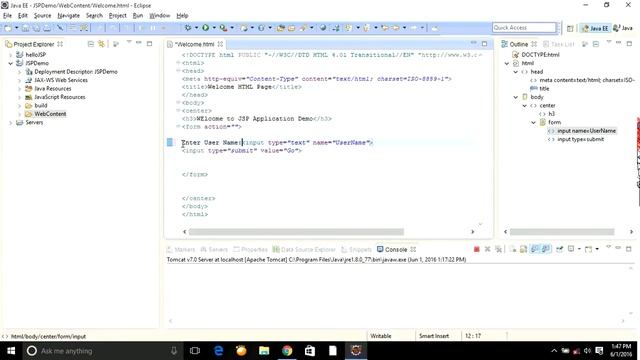
Task: Click the Pin Console icon
Action: click(559, 249)
